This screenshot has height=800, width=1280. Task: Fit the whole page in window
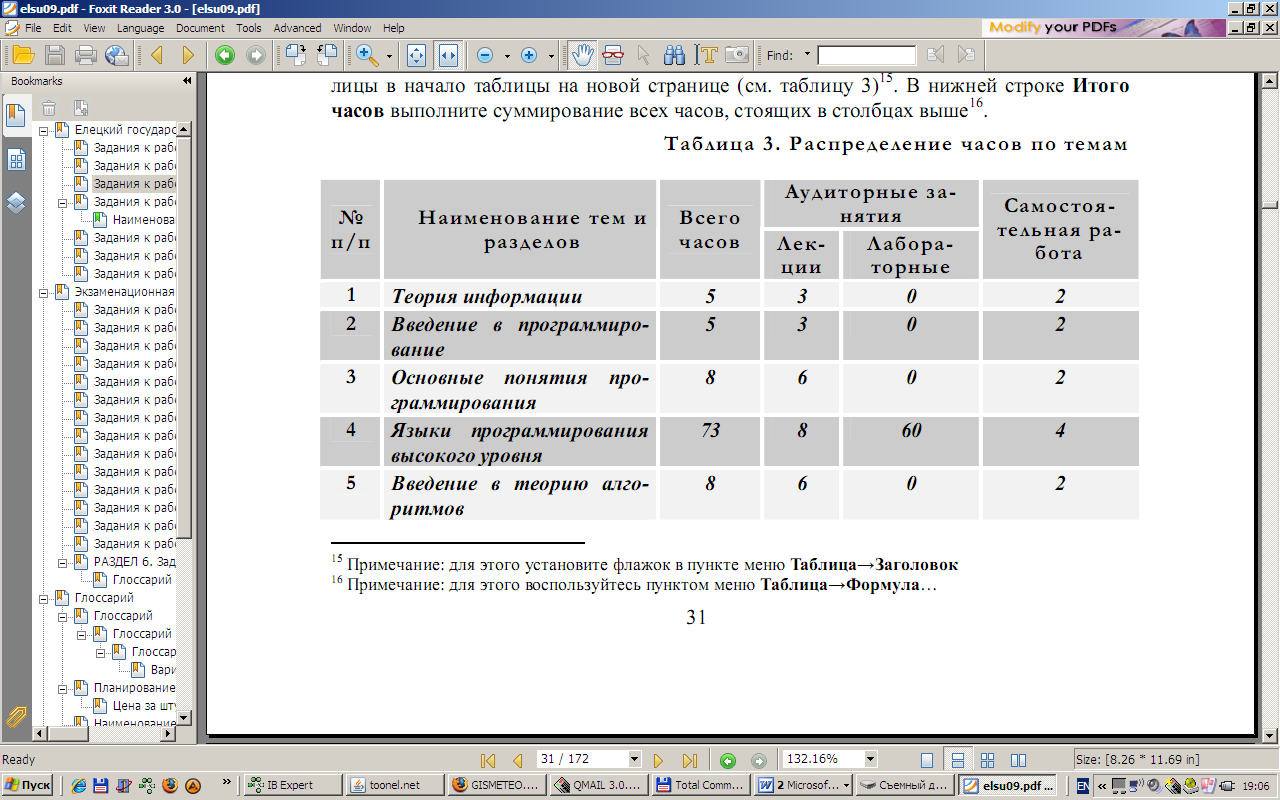(x=417, y=55)
